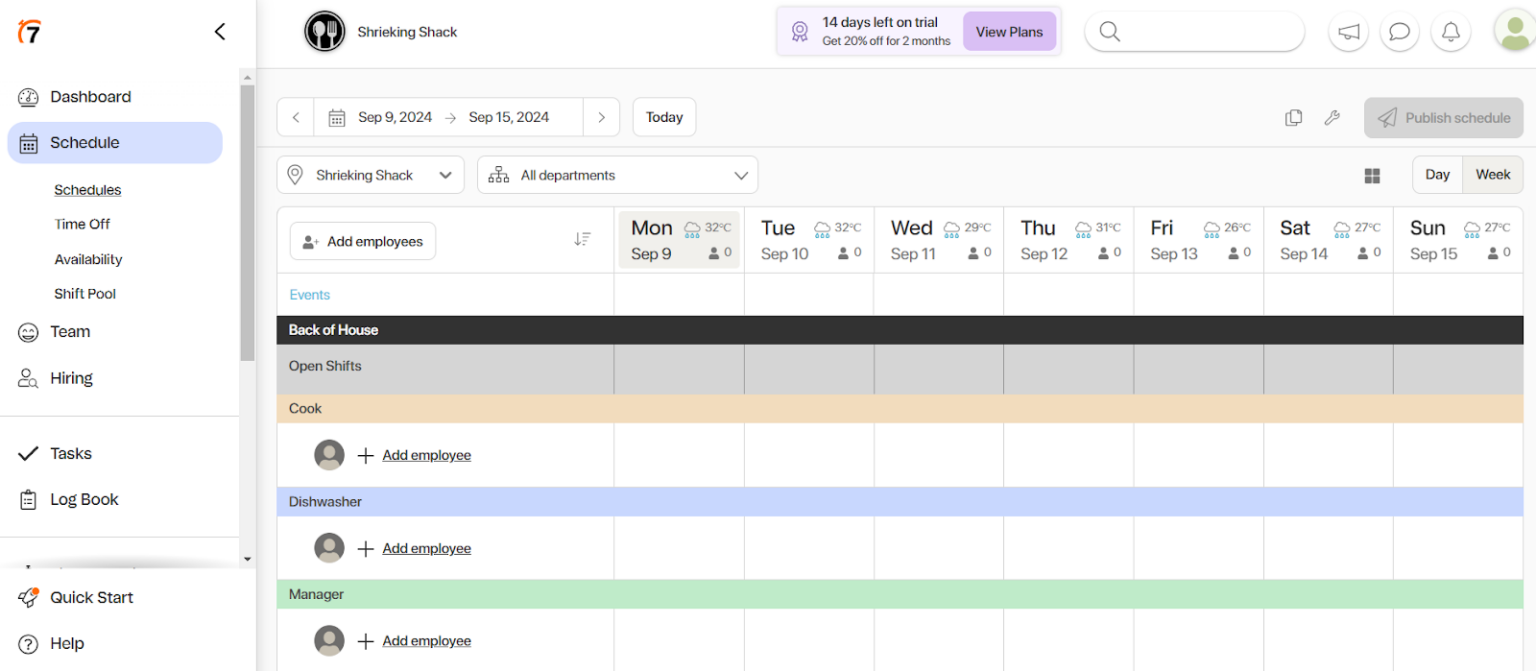The width and height of the screenshot is (1536, 671).
Task: Open the announcements megaphone icon
Action: point(1348,31)
